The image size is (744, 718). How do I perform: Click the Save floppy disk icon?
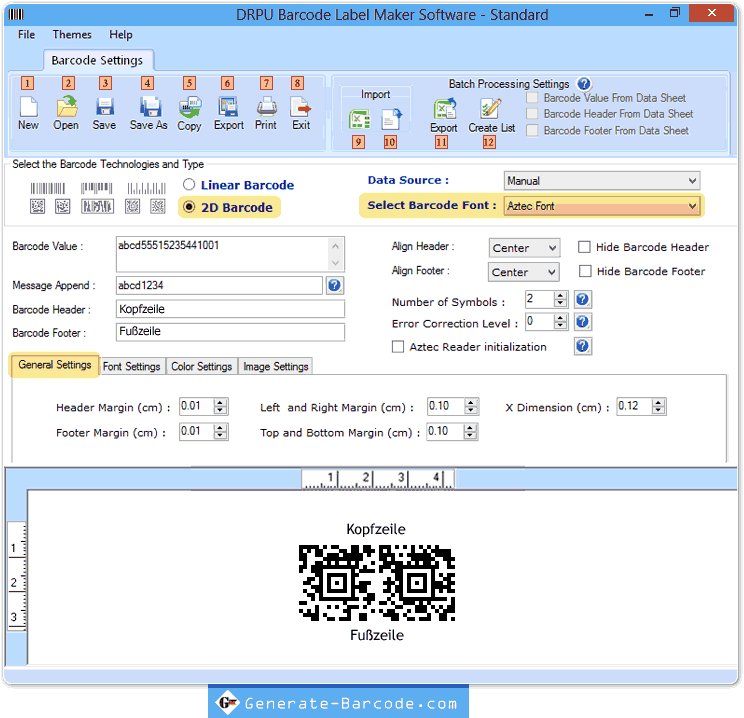point(104,107)
